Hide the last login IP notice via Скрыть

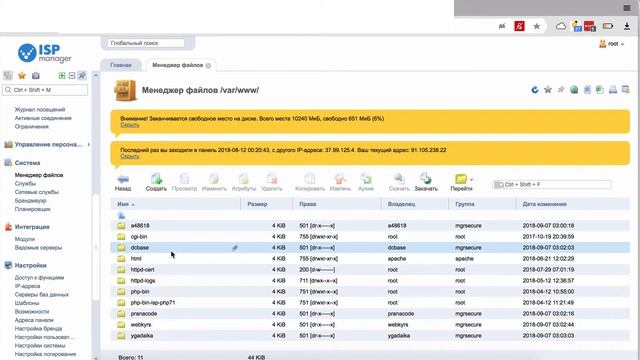click(x=130, y=156)
